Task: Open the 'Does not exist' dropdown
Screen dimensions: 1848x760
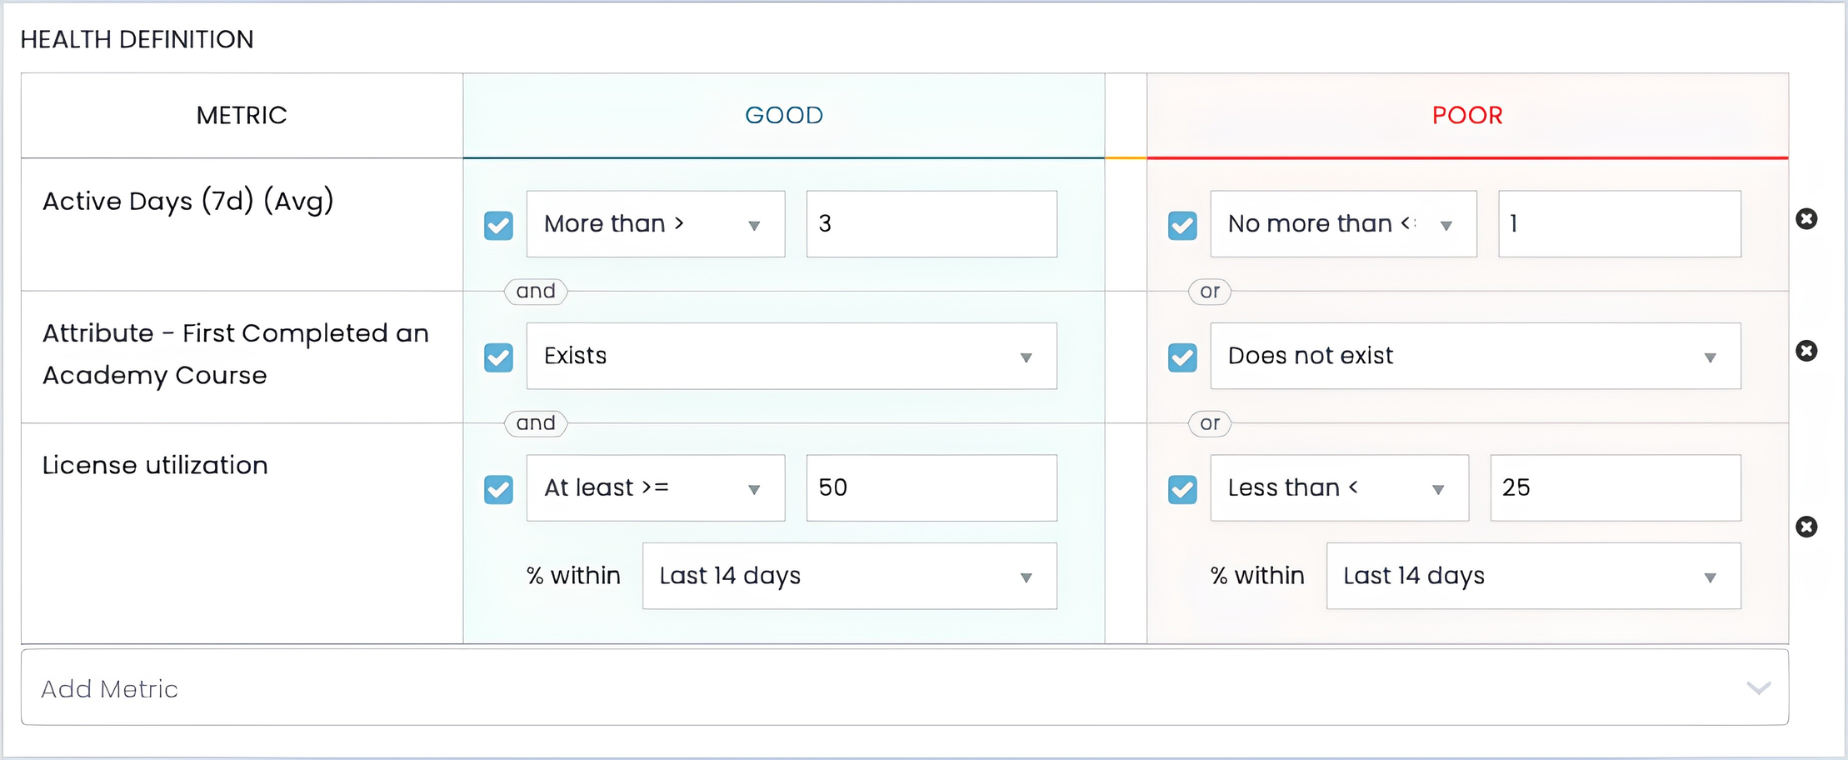Action: tap(1475, 356)
